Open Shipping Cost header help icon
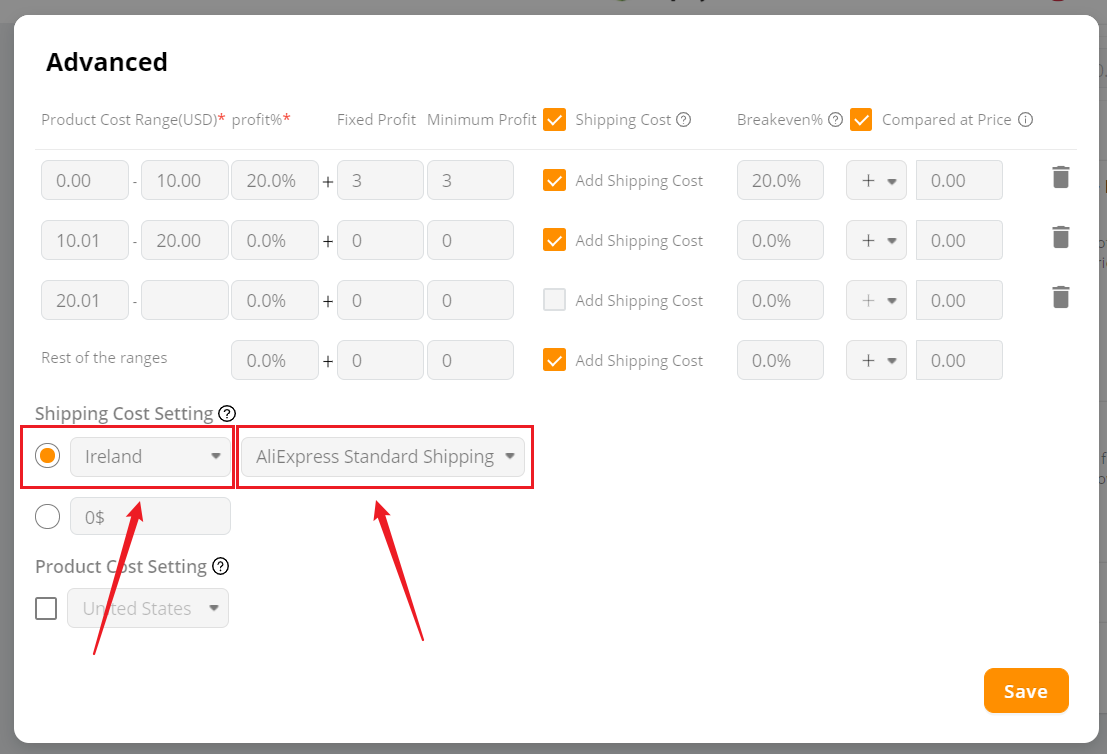Image resolution: width=1107 pixels, height=754 pixels. (683, 119)
